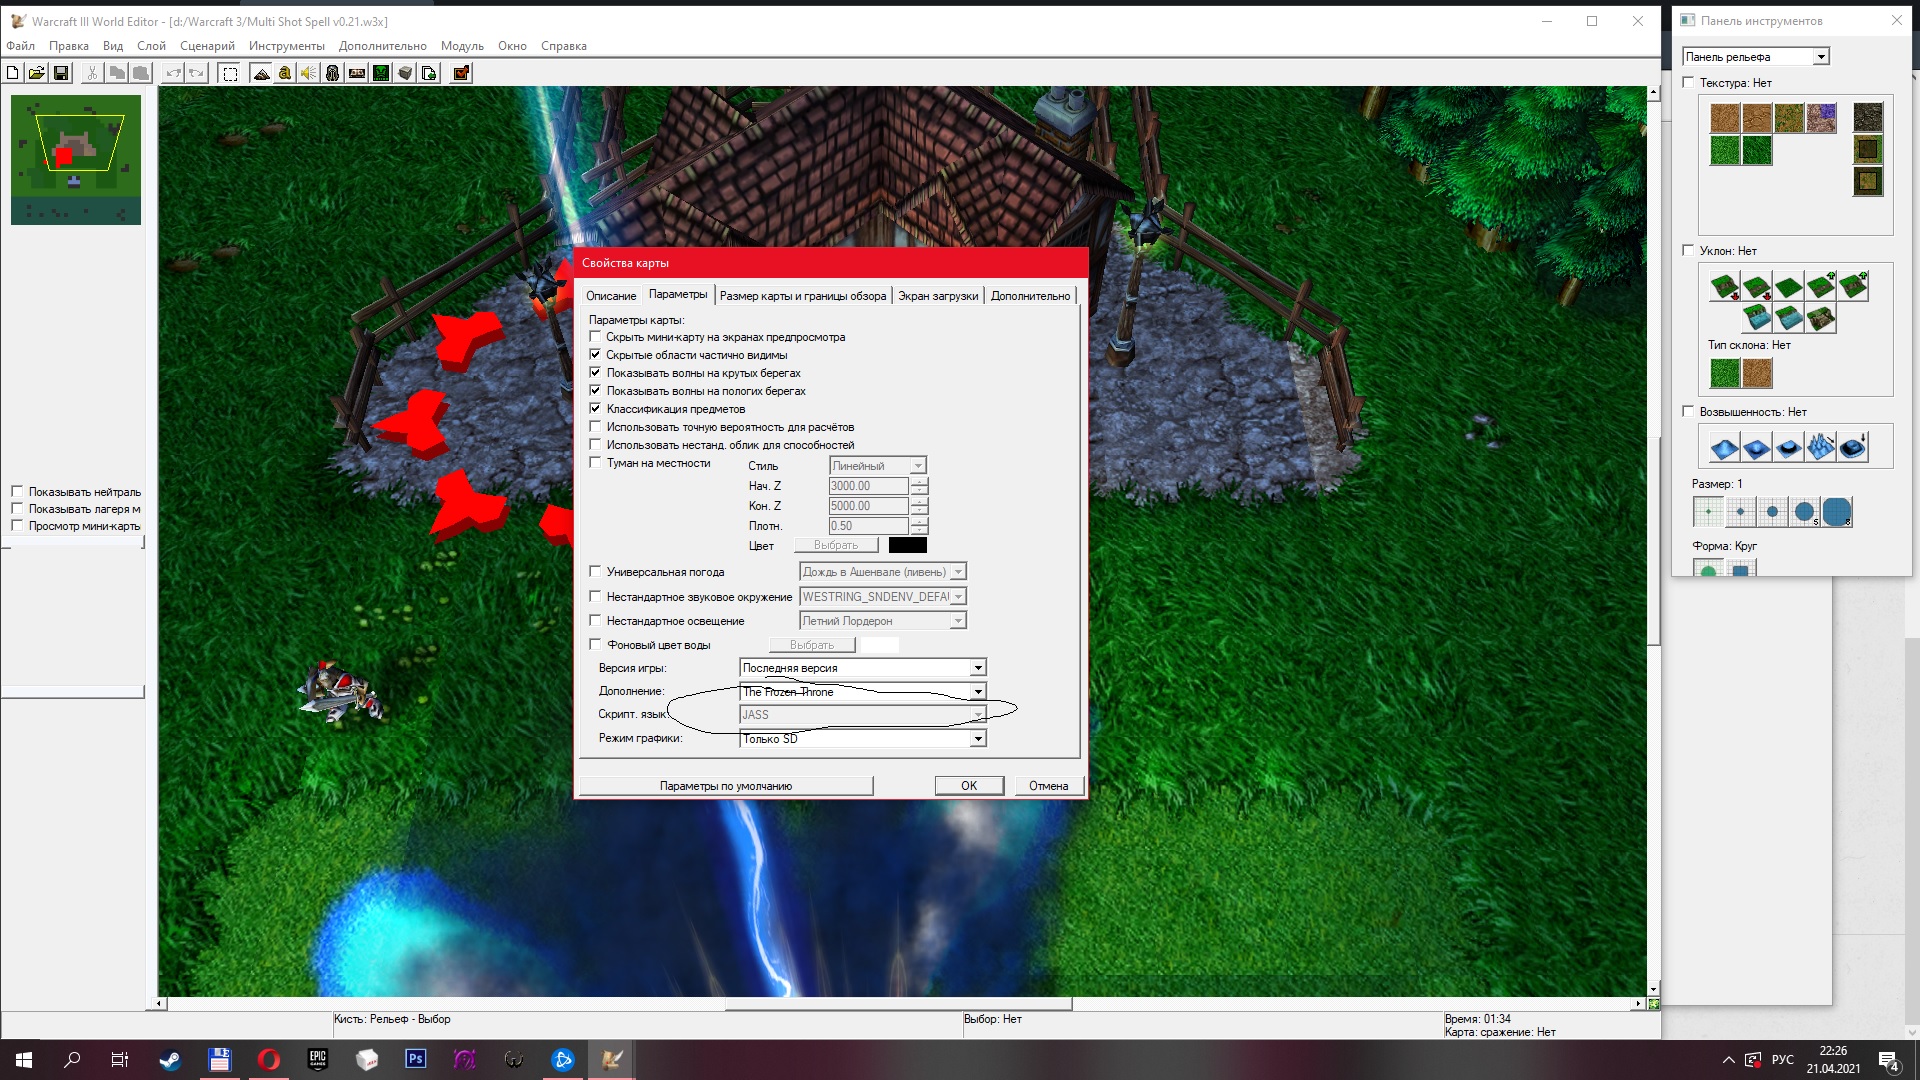Open the Sound Editor speaker icon
Screen dimensions: 1920x1080
[x=309, y=73]
